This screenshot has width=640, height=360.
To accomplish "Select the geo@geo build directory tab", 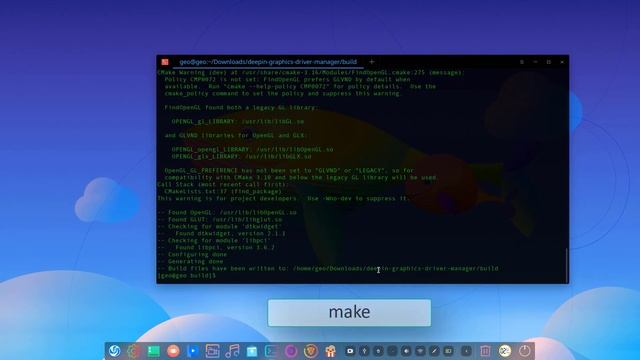I will point(268,62).
